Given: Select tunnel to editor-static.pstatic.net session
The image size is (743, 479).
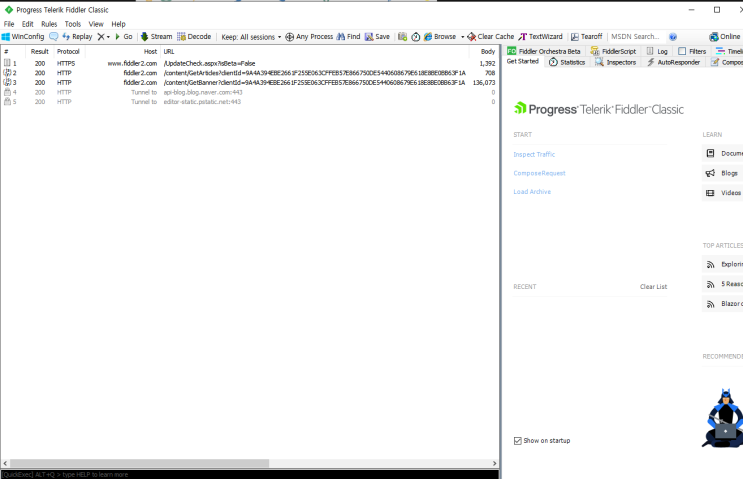Looking at the screenshot, I should coord(250,102).
